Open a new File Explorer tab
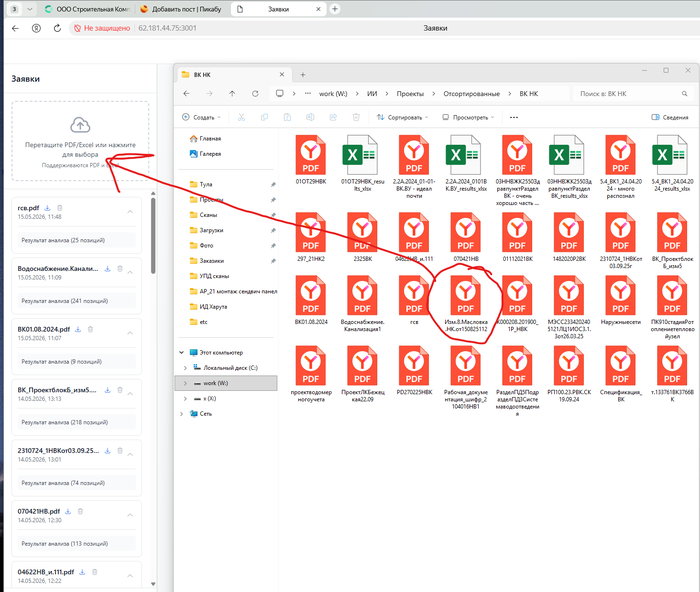The height and width of the screenshot is (592, 700). pyautogui.click(x=303, y=75)
